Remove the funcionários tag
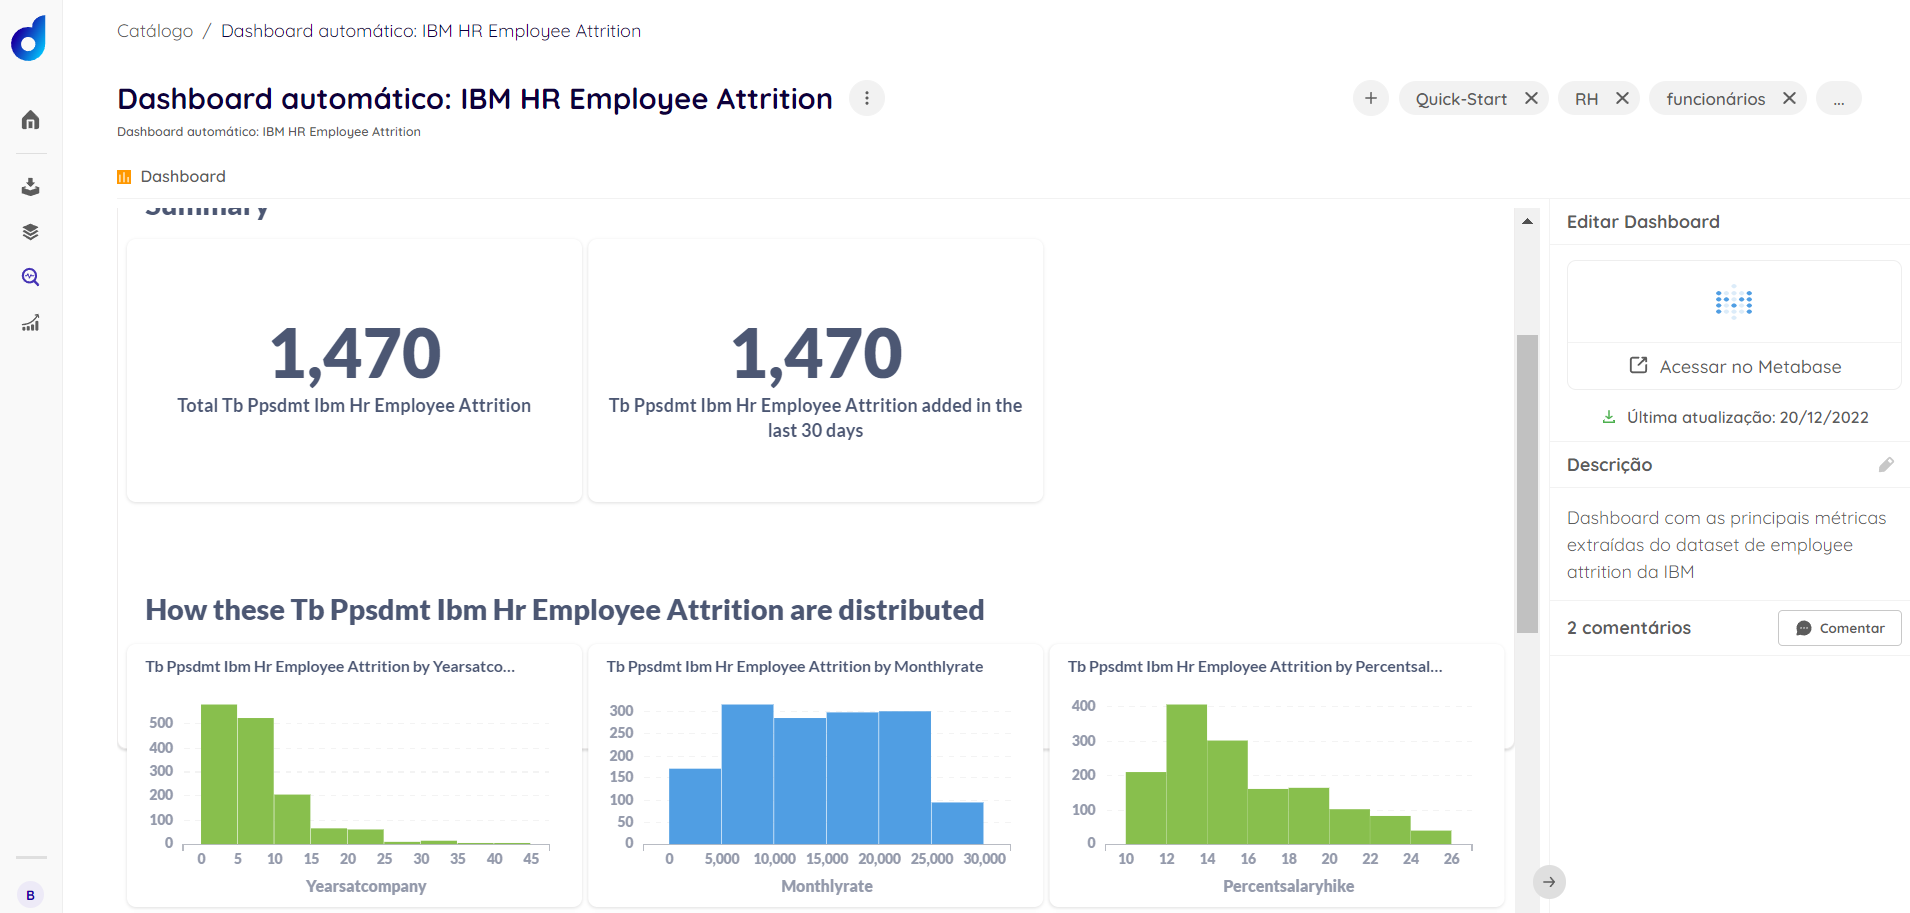 pyautogui.click(x=1789, y=98)
